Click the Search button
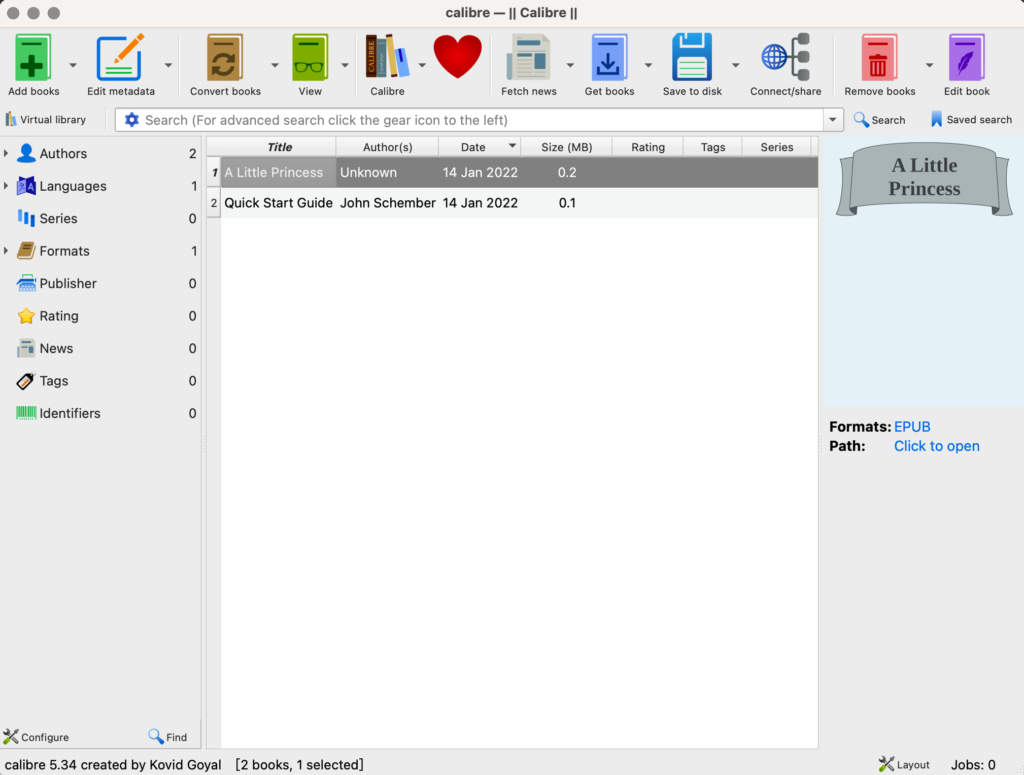Image resolution: width=1024 pixels, height=775 pixels. tap(879, 119)
